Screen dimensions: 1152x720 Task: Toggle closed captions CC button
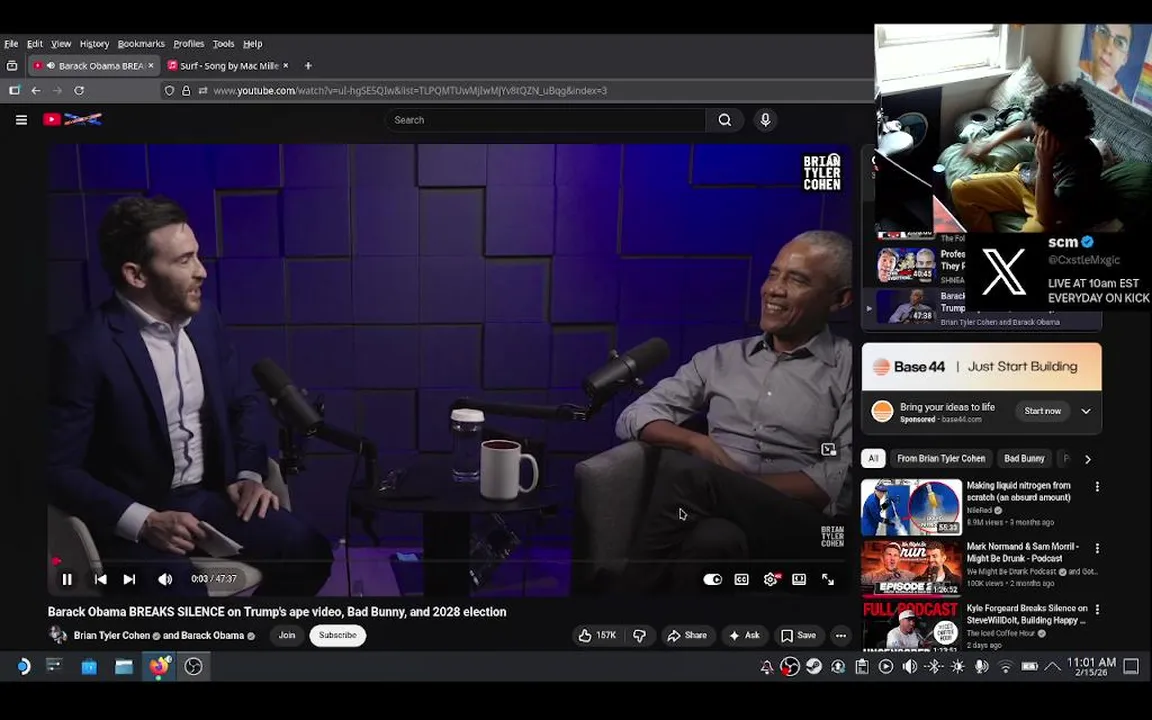[741, 579]
